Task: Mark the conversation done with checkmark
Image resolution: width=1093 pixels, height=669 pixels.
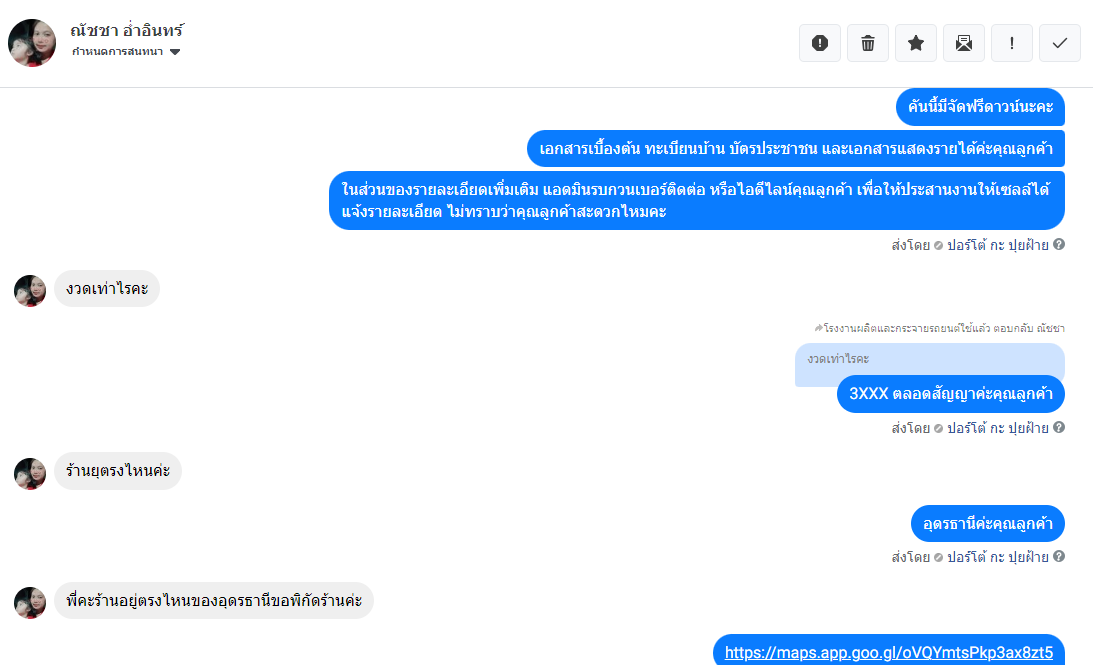Action: [1060, 43]
